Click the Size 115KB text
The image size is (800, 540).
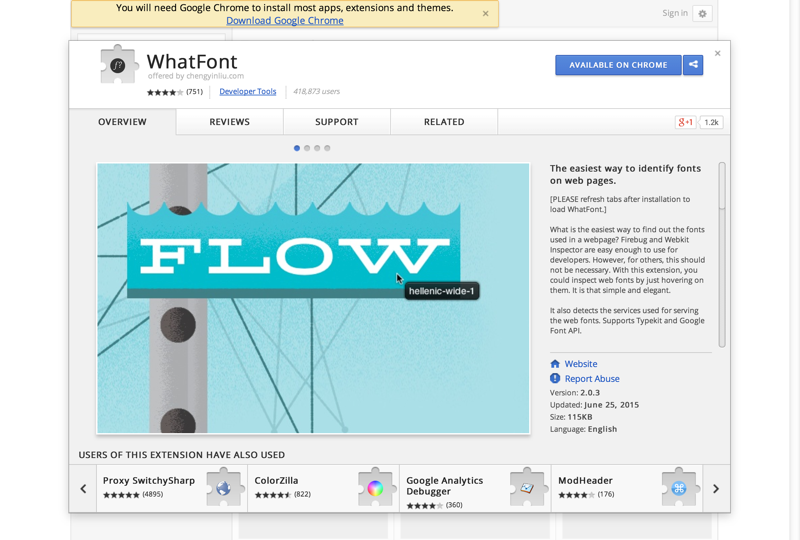(571, 417)
